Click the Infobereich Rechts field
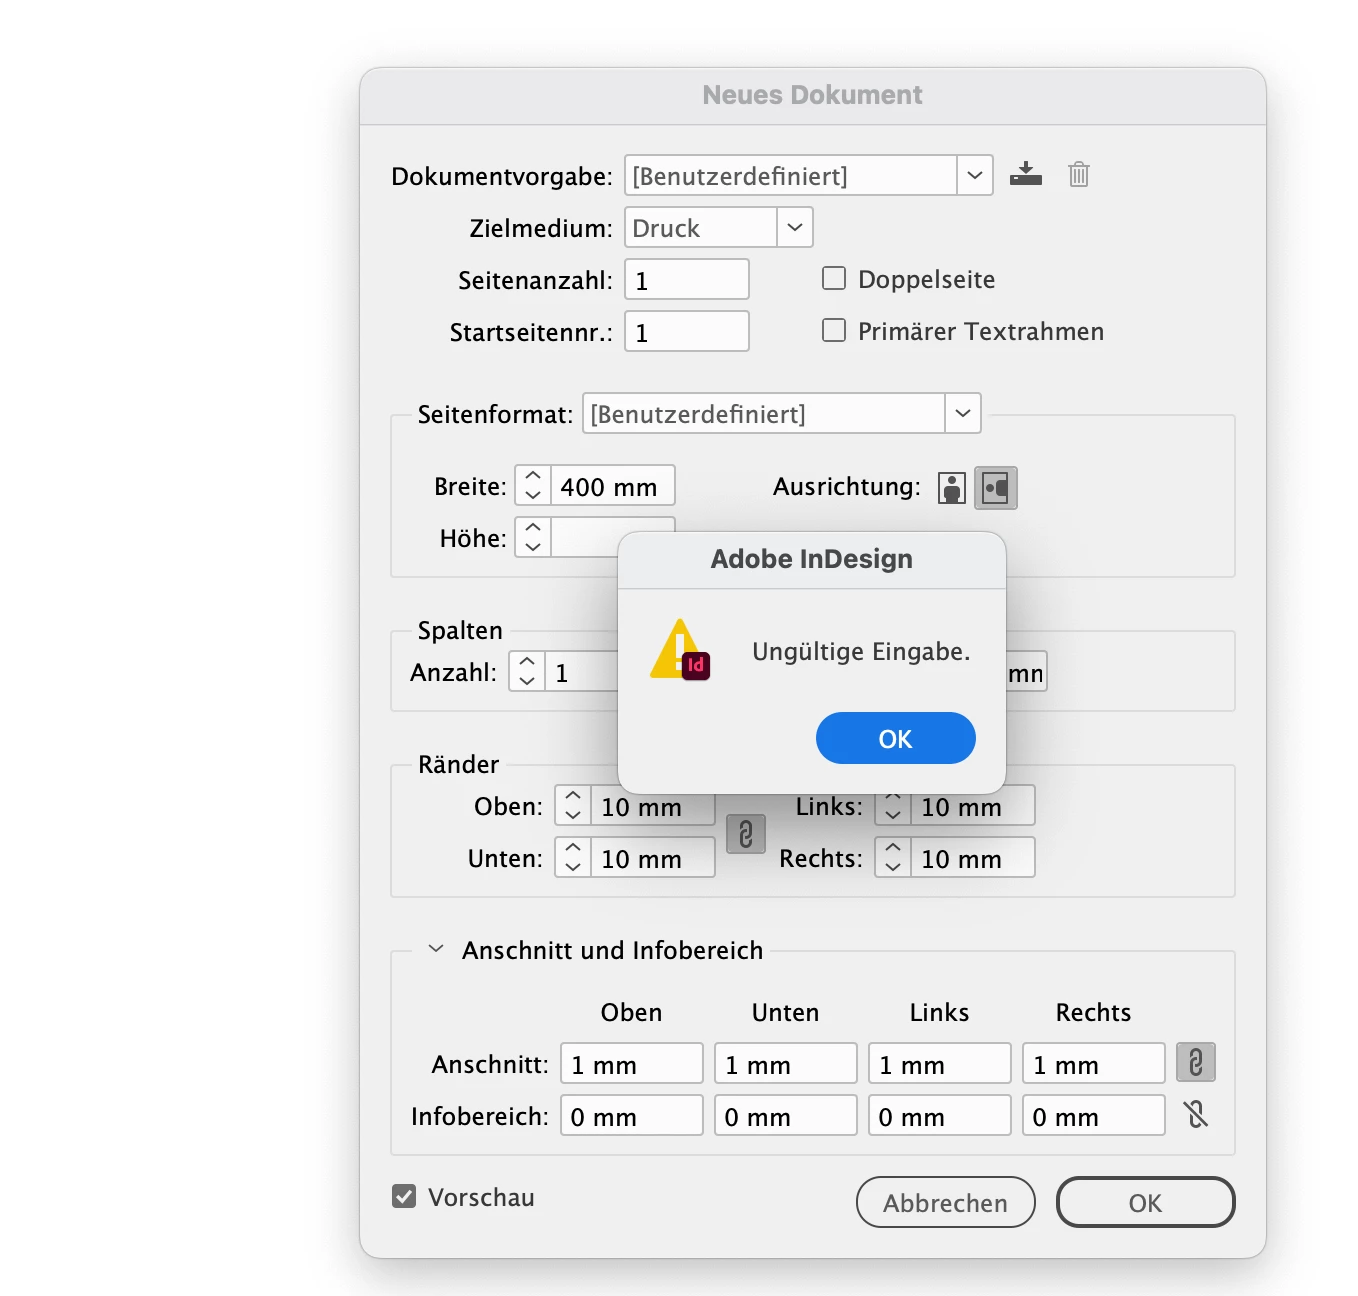This screenshot has height=1296, width=1358. pos(1094,1115)
